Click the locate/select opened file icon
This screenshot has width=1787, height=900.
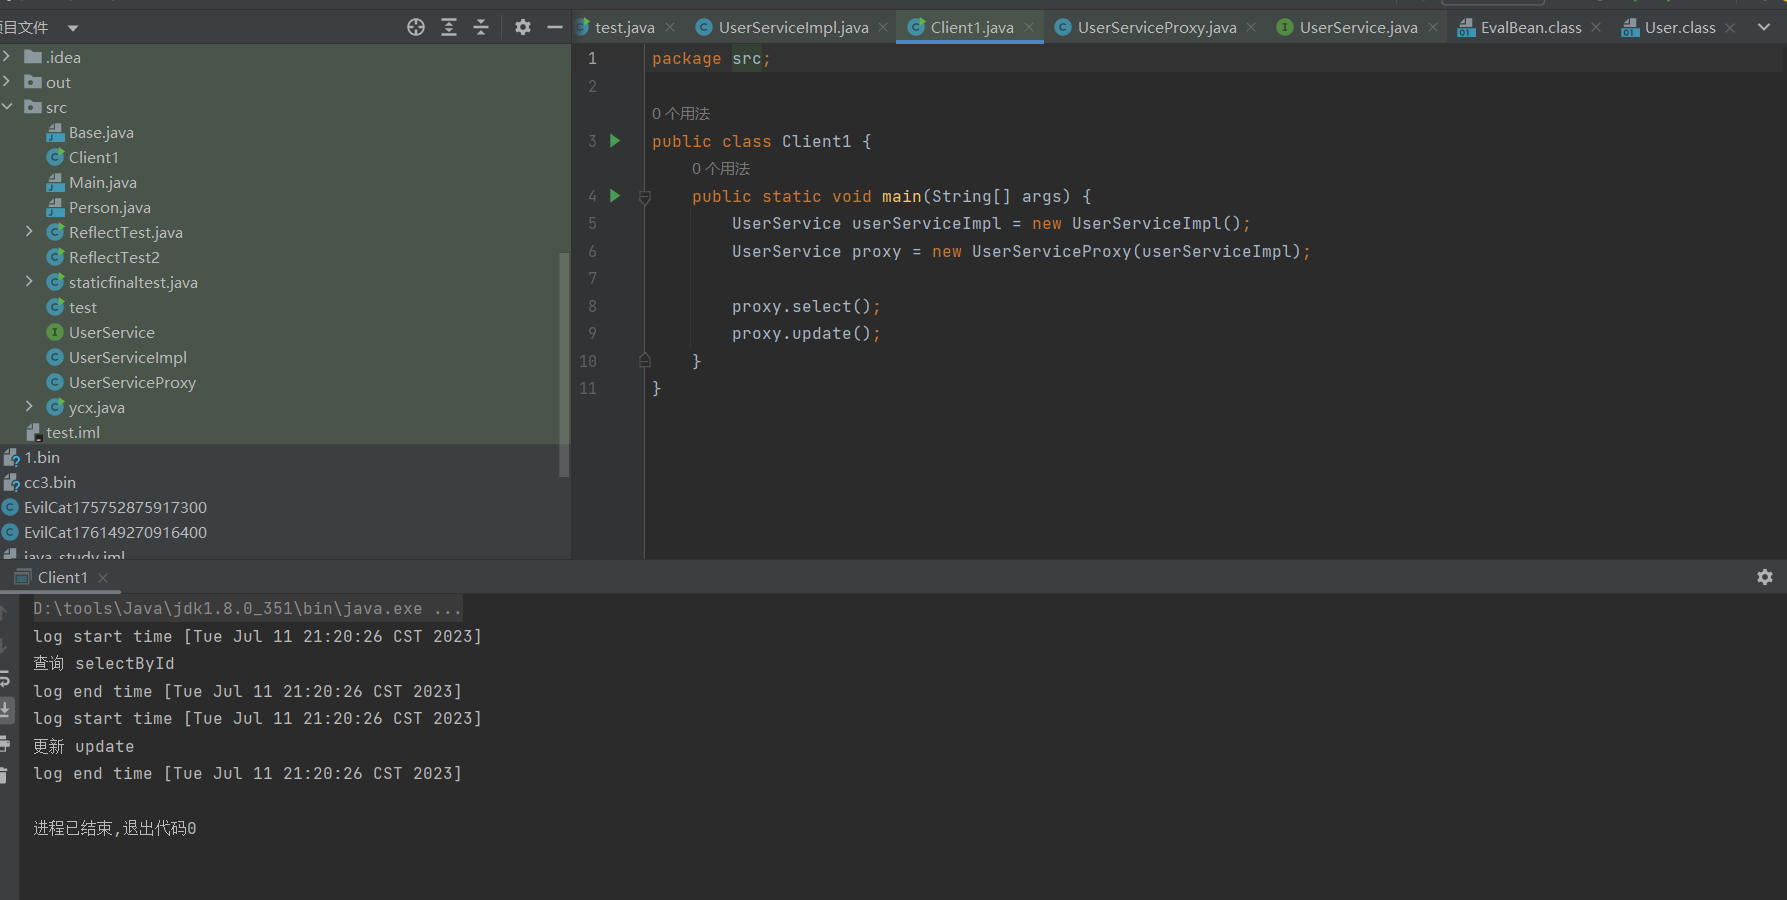coord(416,27)
